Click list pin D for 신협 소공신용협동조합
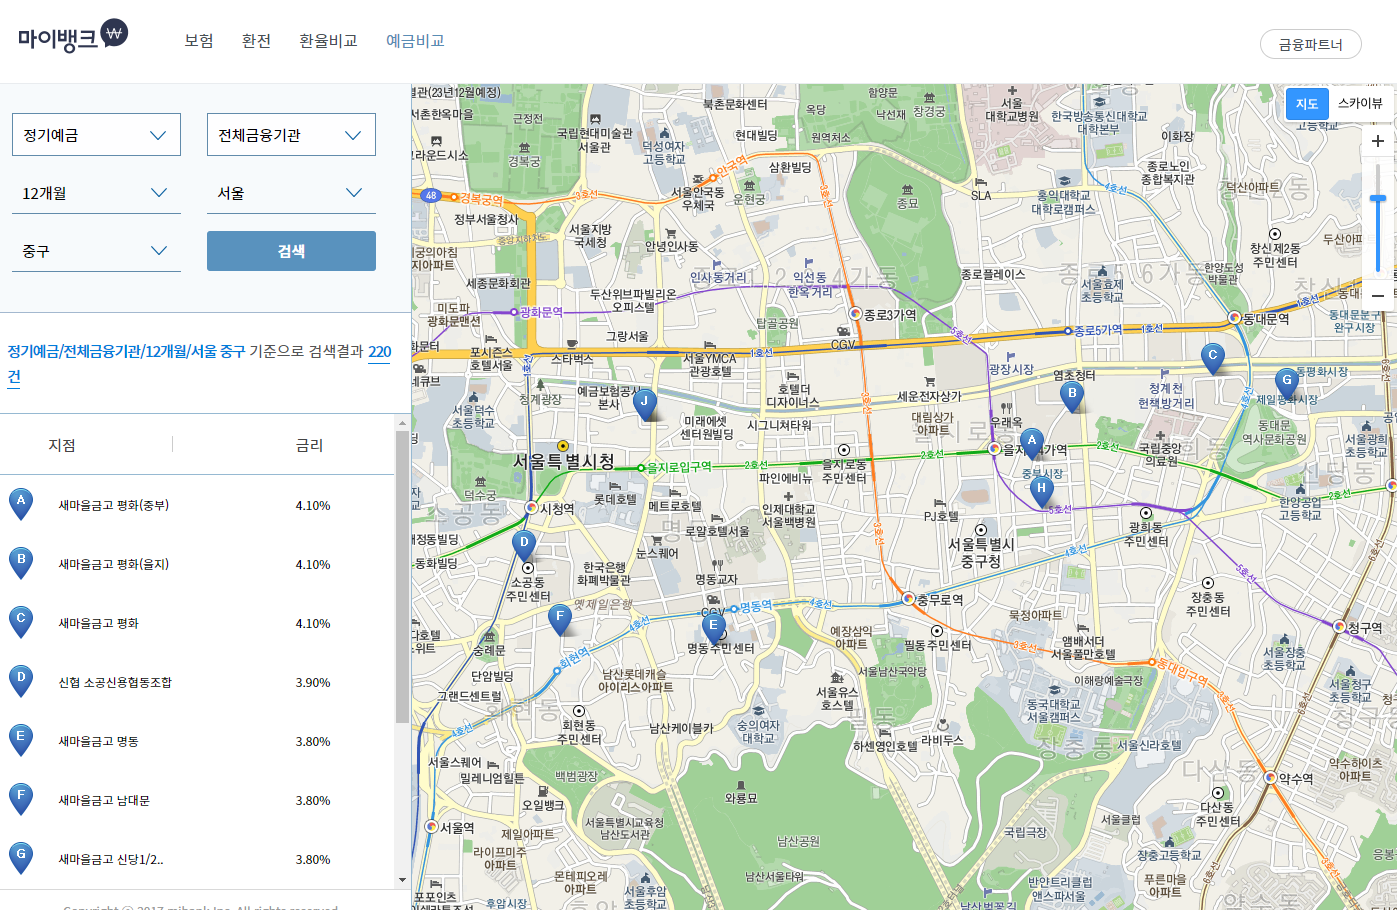 (20, 681)
